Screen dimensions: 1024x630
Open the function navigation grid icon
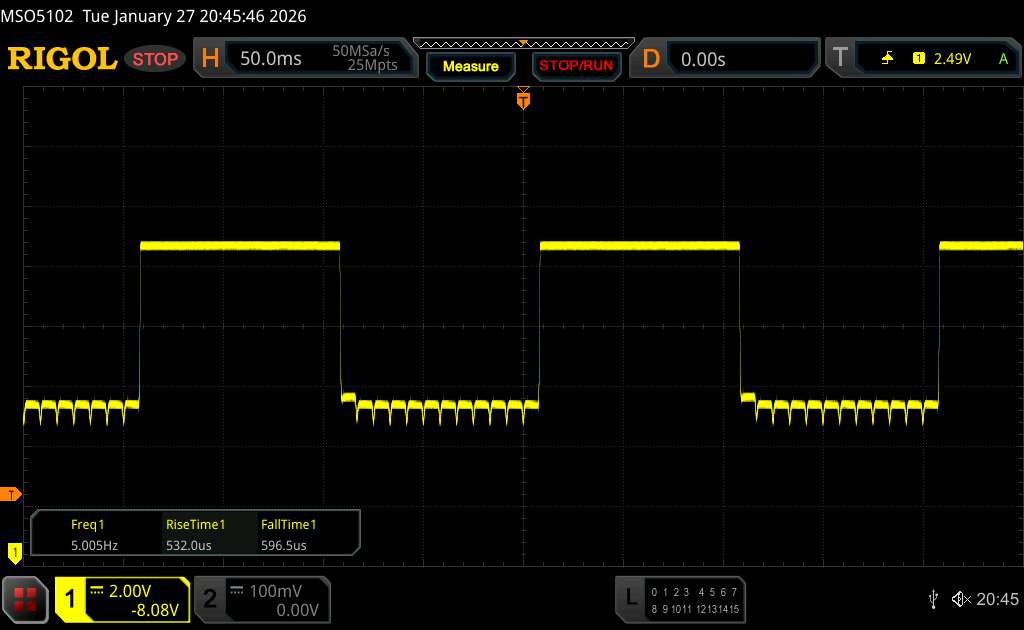(x=26, y=598)
